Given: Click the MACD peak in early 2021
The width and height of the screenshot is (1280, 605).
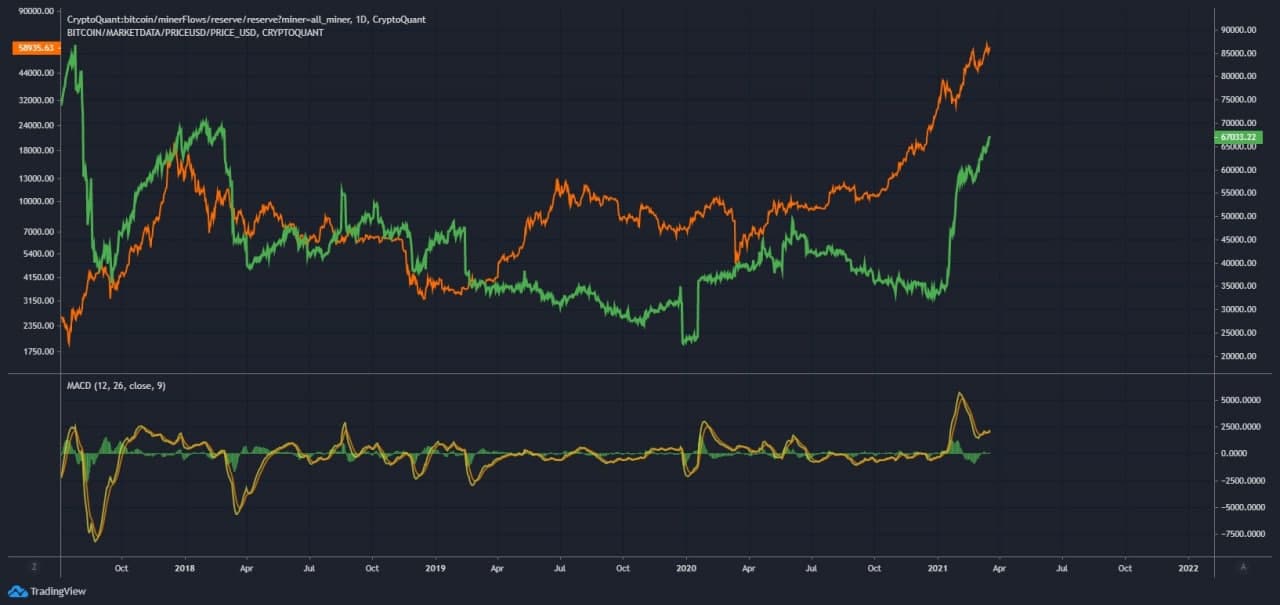Looking at the screenshot, I should [x=960, y=394].
